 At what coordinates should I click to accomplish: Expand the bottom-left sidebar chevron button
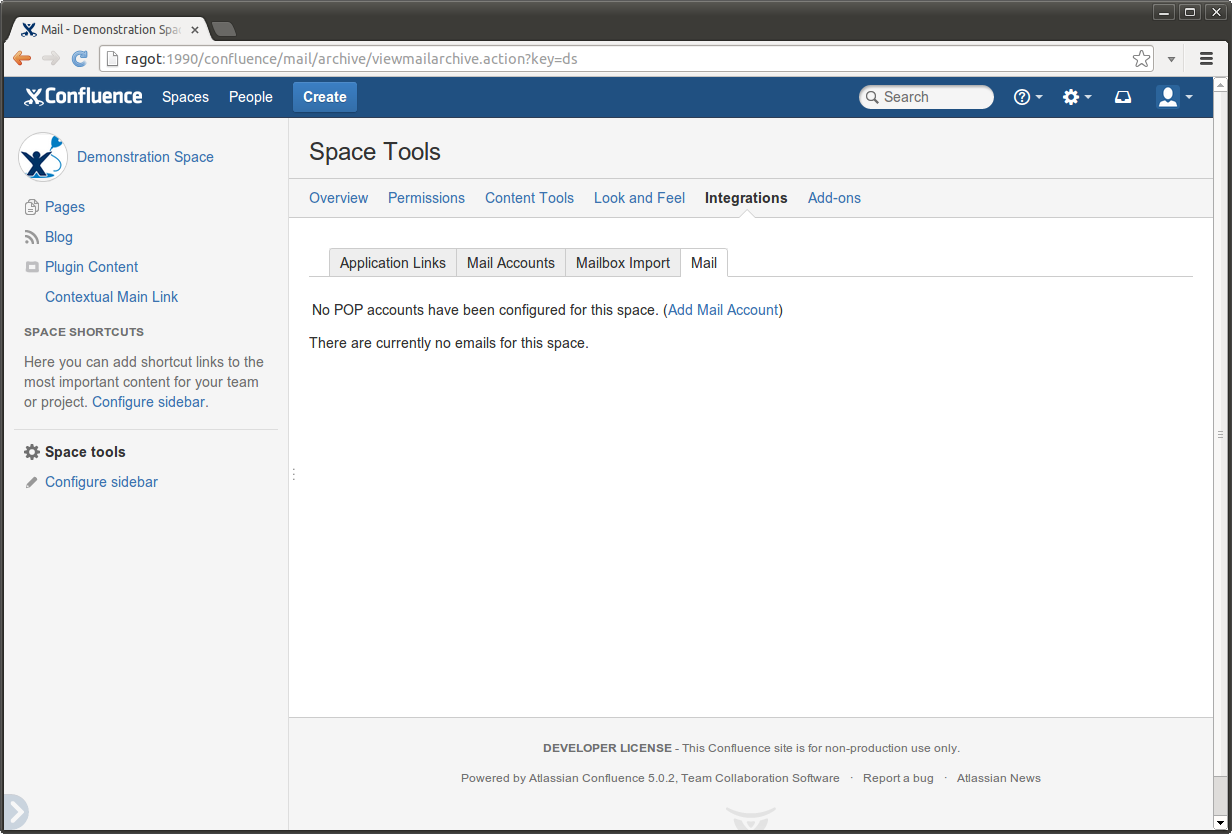(14, 811)
